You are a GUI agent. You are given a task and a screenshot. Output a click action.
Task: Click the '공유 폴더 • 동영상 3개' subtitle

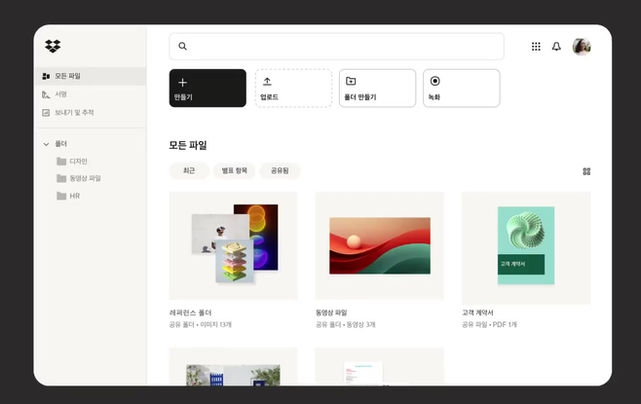(x=345, y=325)
